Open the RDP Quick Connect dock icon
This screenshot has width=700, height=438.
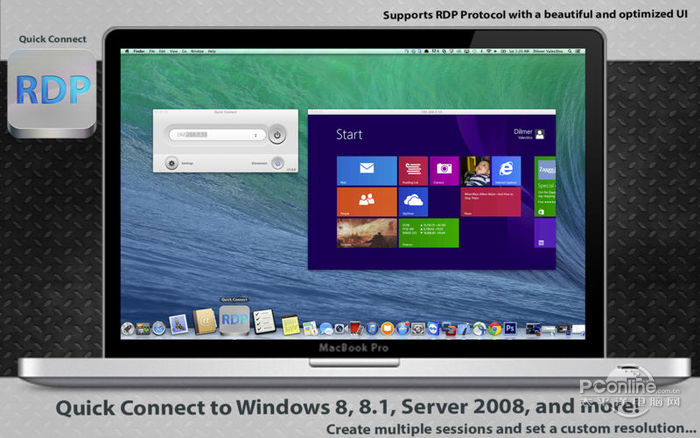pyautogui.click(x=234, y=320)
